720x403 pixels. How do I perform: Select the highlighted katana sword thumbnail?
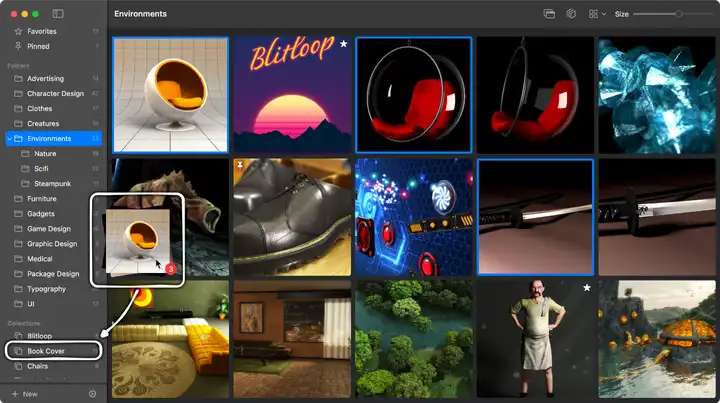[x=535, y=217]
